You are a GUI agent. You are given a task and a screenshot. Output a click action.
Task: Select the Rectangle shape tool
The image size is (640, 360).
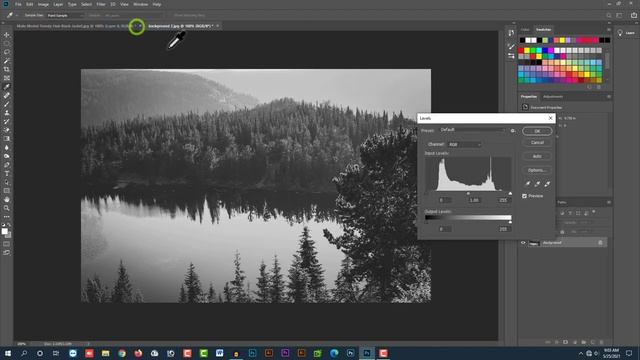[7, 191]
